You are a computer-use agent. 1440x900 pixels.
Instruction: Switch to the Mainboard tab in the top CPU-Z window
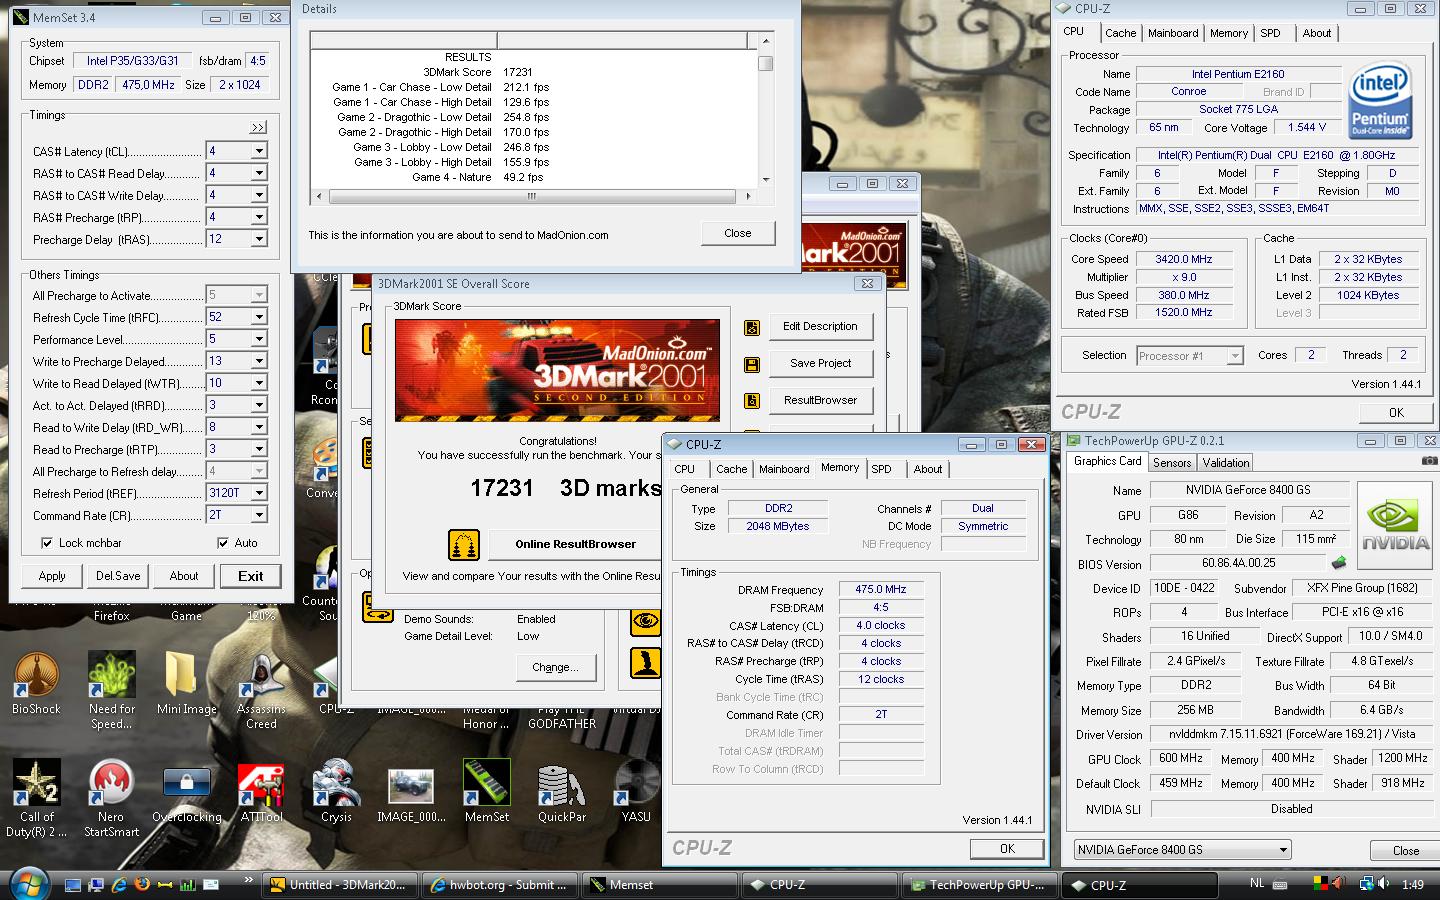[1173, 33]
